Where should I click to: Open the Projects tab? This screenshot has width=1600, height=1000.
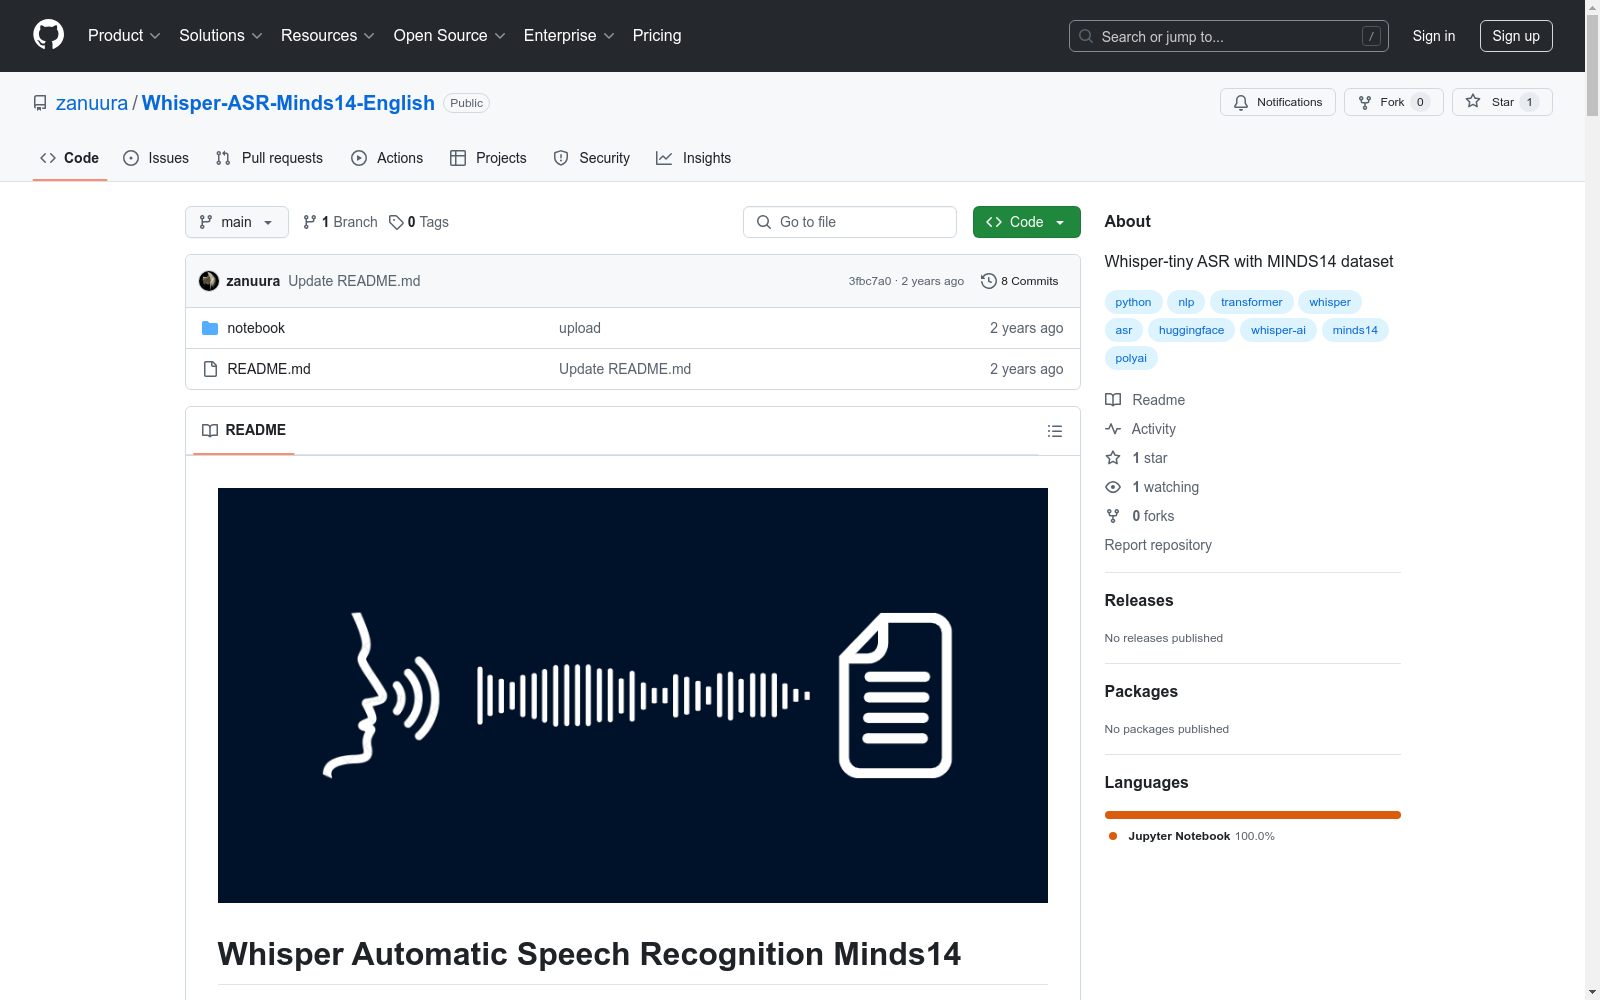point(488,158)
